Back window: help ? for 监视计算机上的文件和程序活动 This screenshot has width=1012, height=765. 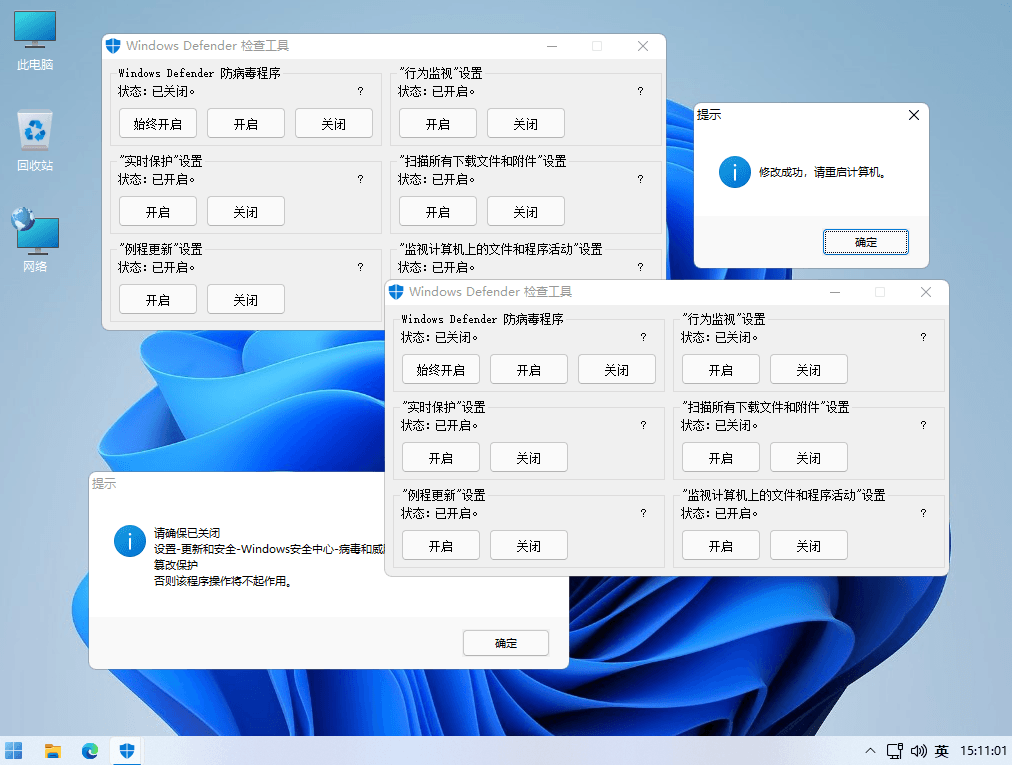coord(640,267)
